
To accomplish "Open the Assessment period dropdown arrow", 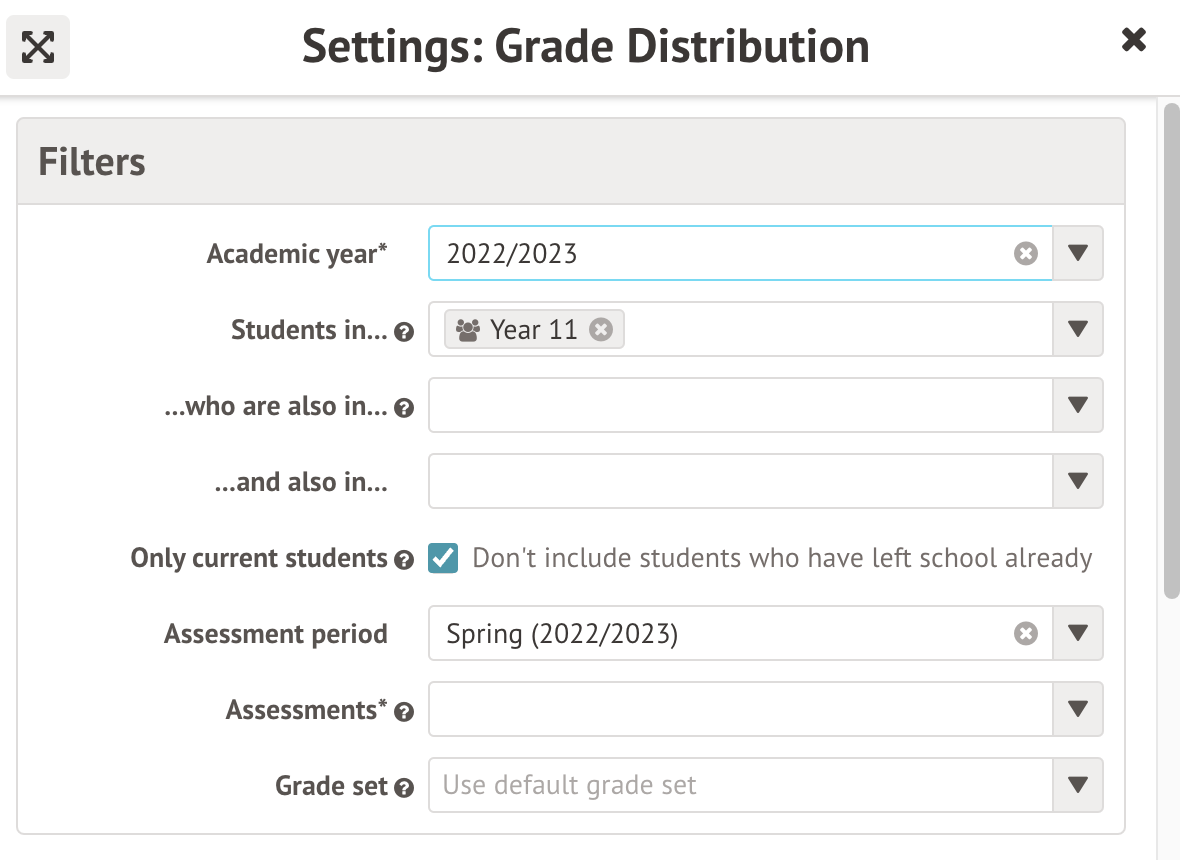I will [1077, 633].
